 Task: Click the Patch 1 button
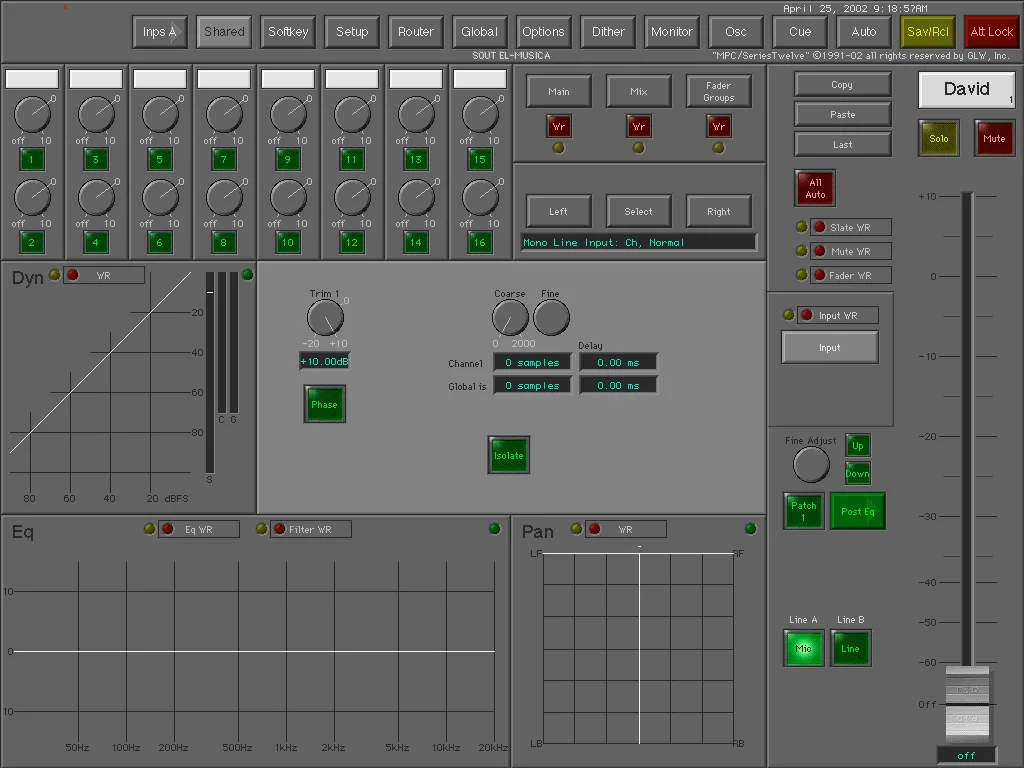point(803,511)
